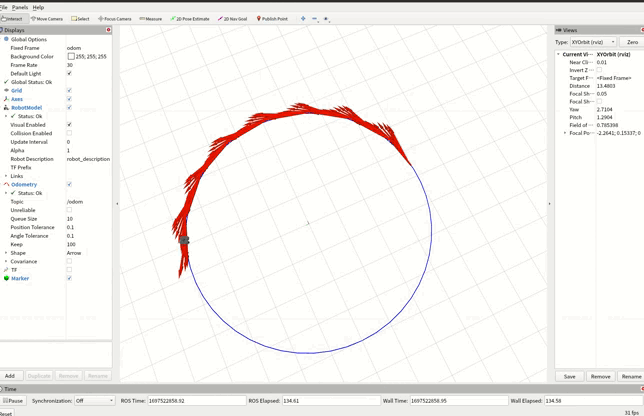This screenshot has width=644, height=416.
Task: Toggle the Grid display checkbox
Action: tap(69, 90)
